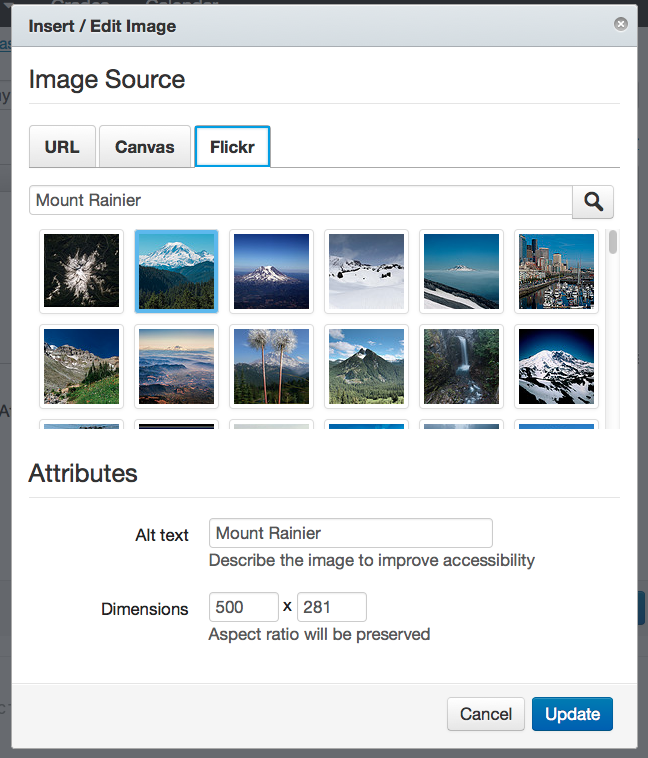Click the width field showing 500
The width and height of the screenshot is (648, 758).
coord(243,607)
